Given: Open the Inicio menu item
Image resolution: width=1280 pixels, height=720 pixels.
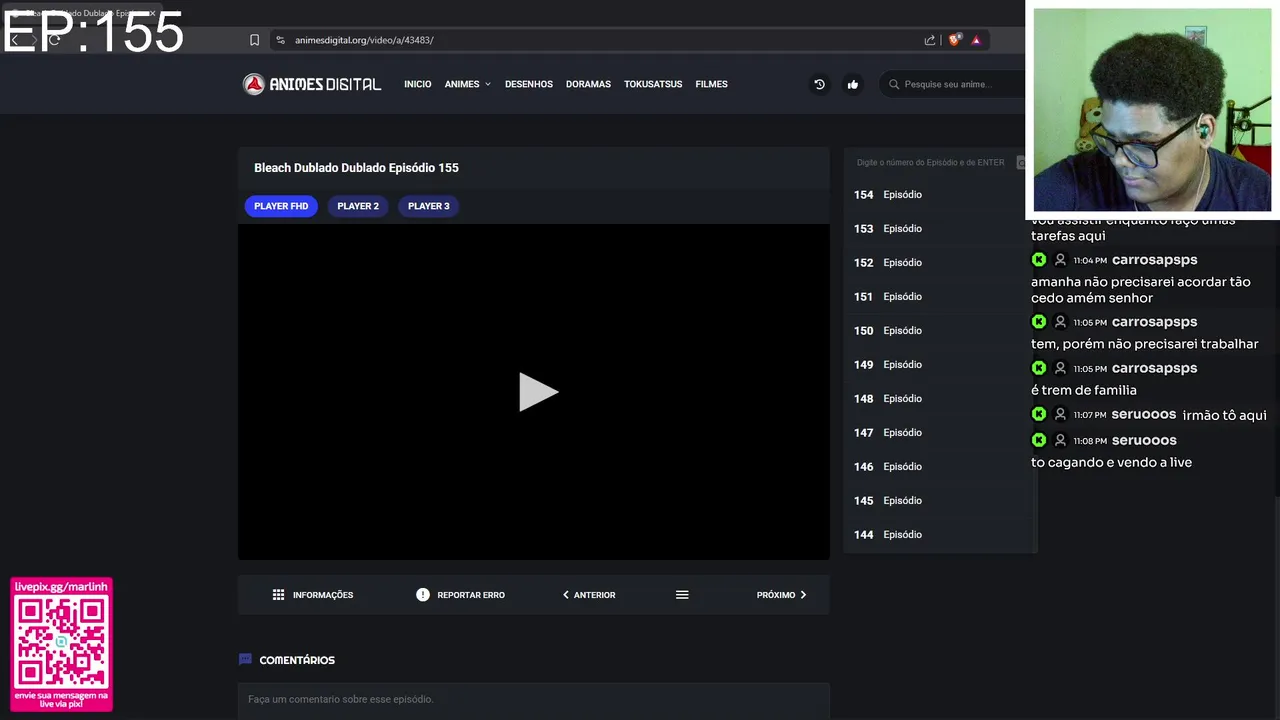Looking at the screenshot, I should pyautogui.click(x=418, y=84).
